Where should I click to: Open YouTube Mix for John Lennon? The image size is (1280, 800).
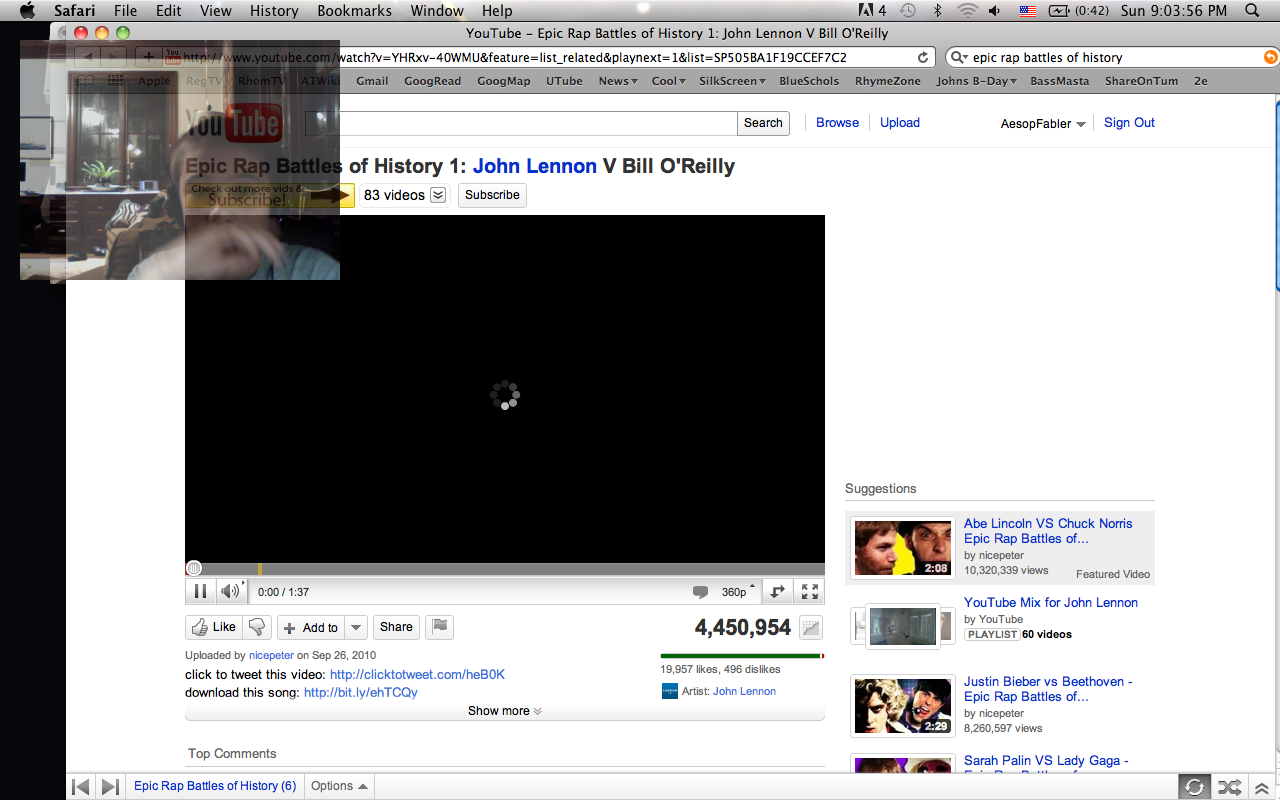(x=1051, y=602)
